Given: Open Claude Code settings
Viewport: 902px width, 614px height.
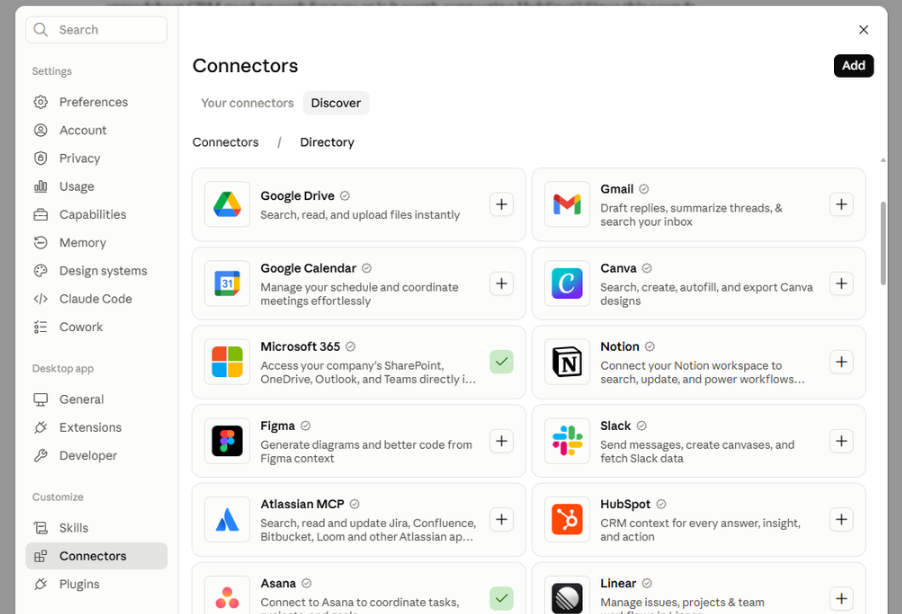Looking at the screenshot, I should click(96, 299).
